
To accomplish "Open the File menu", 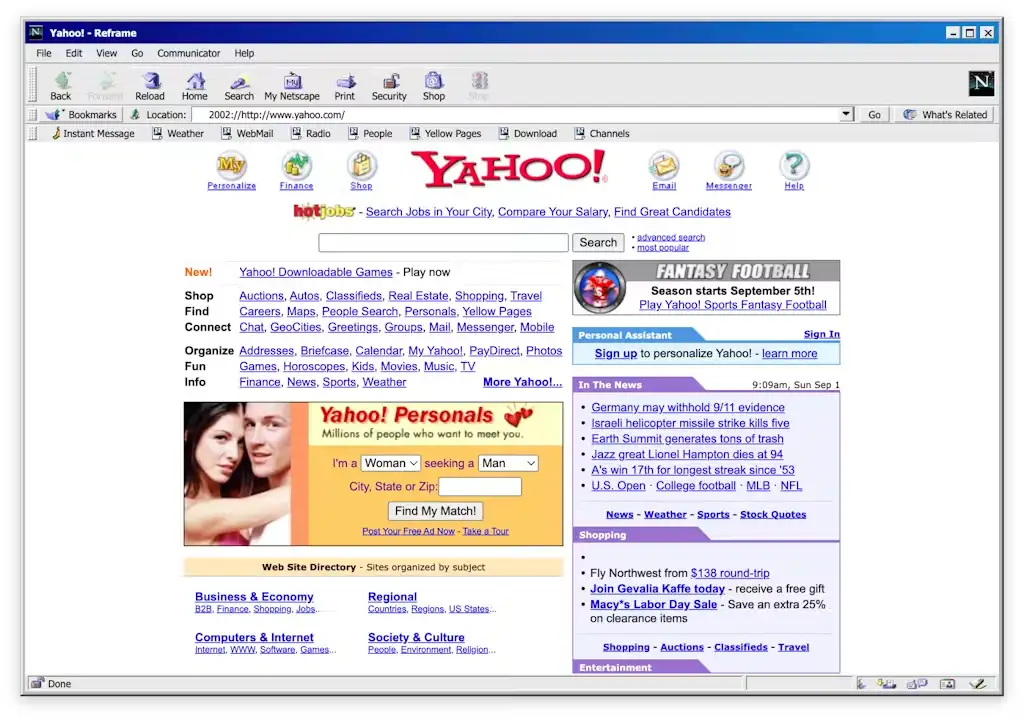I will (x=44, y=53).
